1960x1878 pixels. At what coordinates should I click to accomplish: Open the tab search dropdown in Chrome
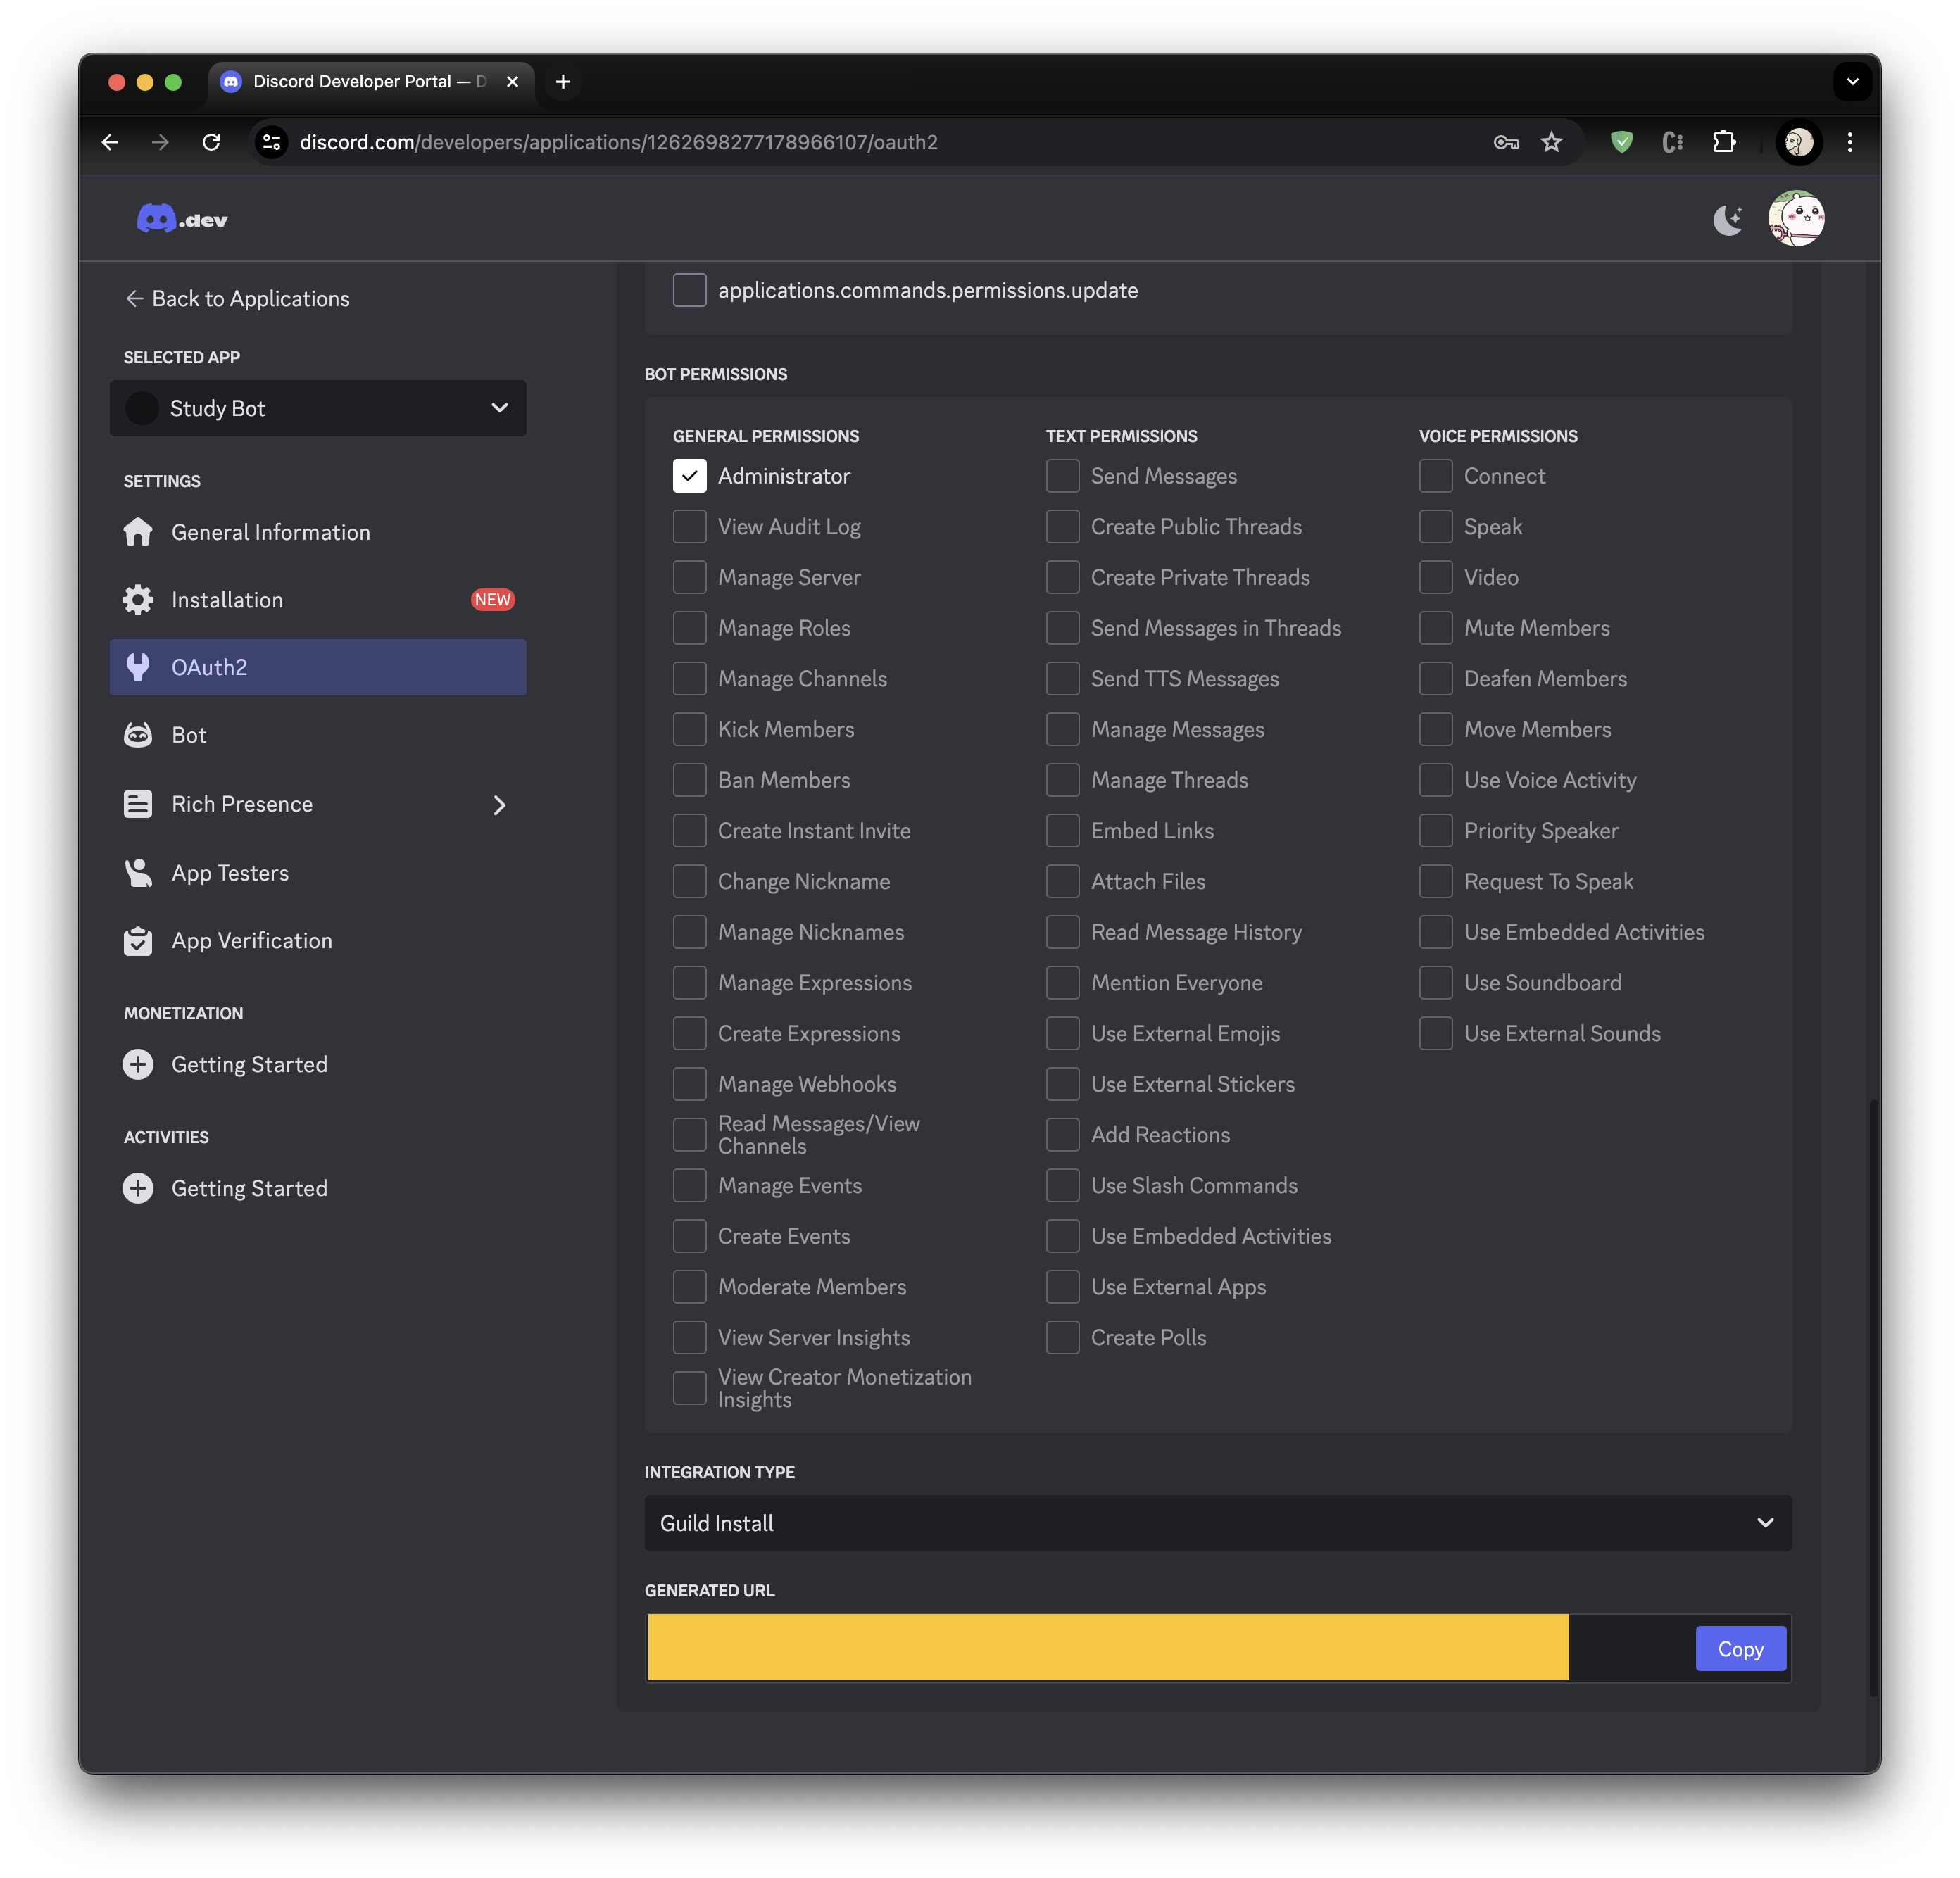click(1852, 82)
